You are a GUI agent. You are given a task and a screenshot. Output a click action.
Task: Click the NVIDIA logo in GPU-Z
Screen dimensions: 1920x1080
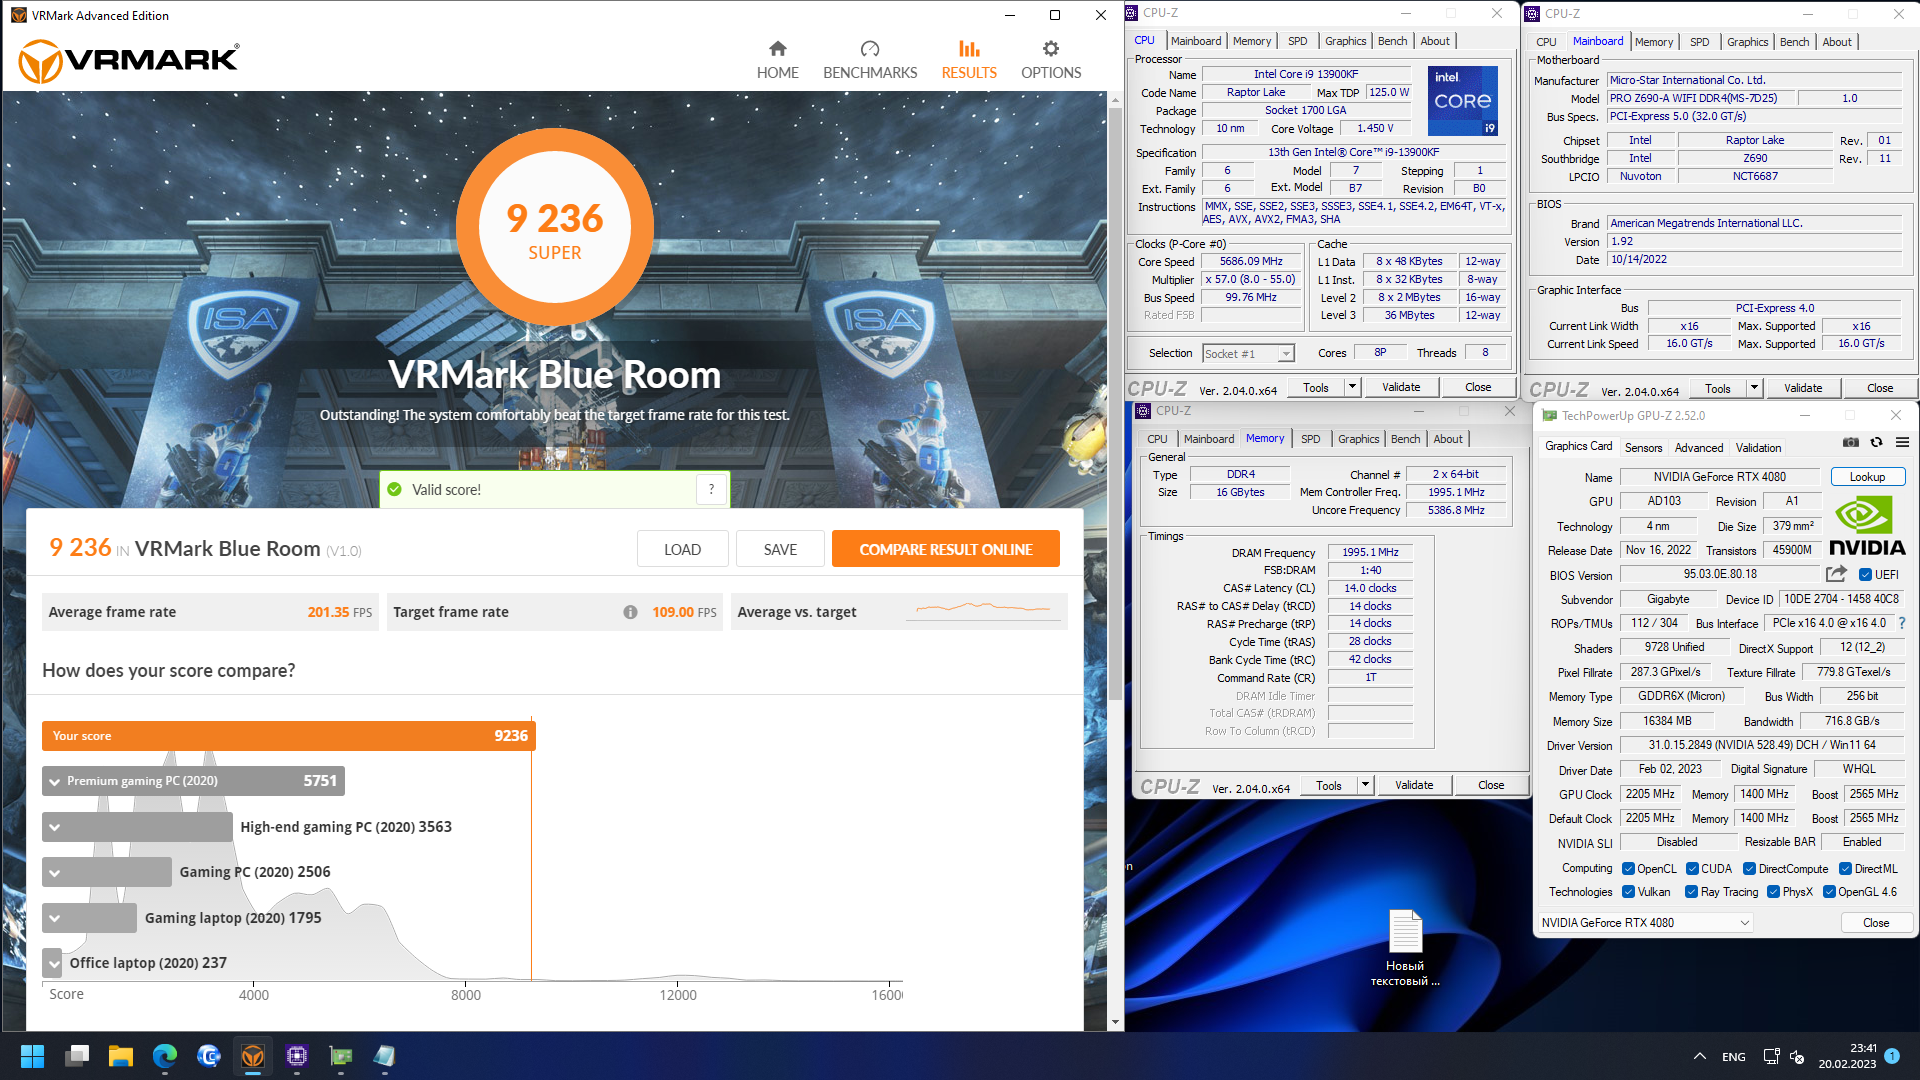pos(1867,526)
